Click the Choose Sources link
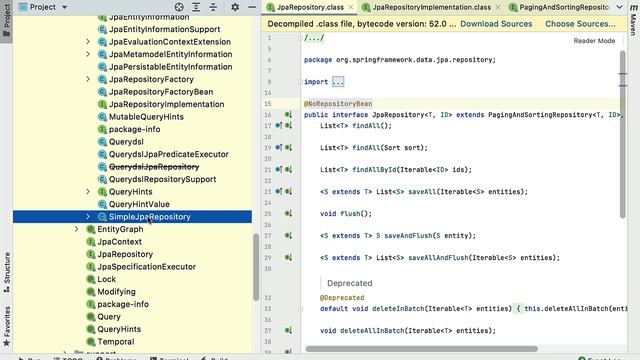The height and width of the screenshot is (360, 640). pos(580,24)
